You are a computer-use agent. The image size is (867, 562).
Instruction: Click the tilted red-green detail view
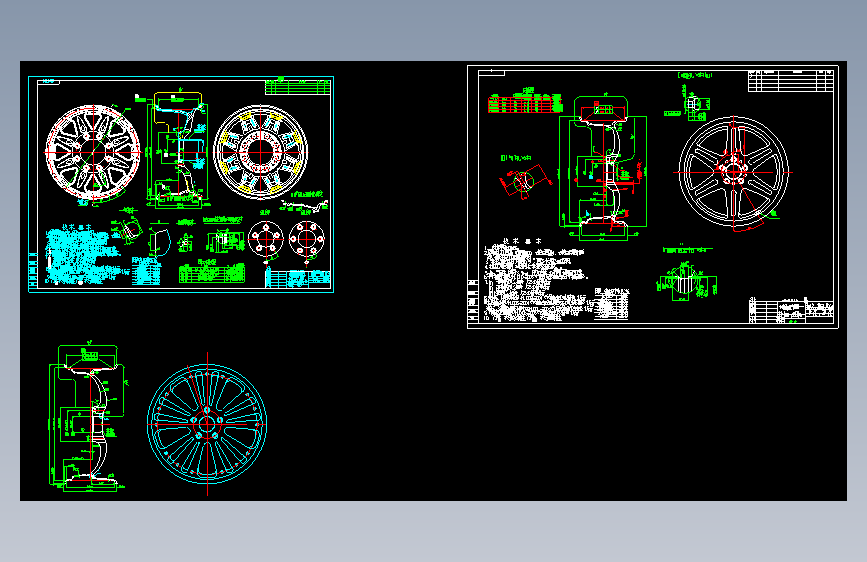point(524,181)
